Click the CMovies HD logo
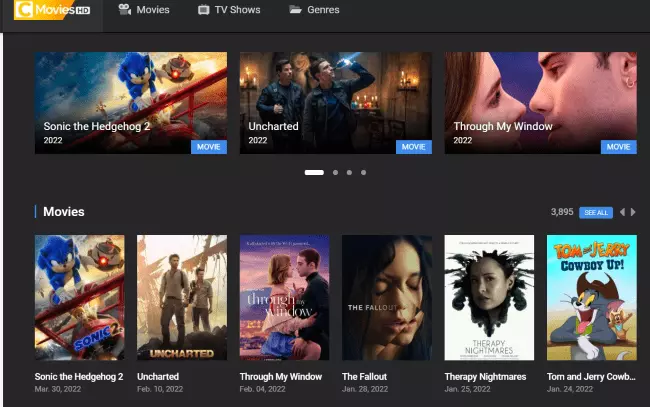 point(52,9)
